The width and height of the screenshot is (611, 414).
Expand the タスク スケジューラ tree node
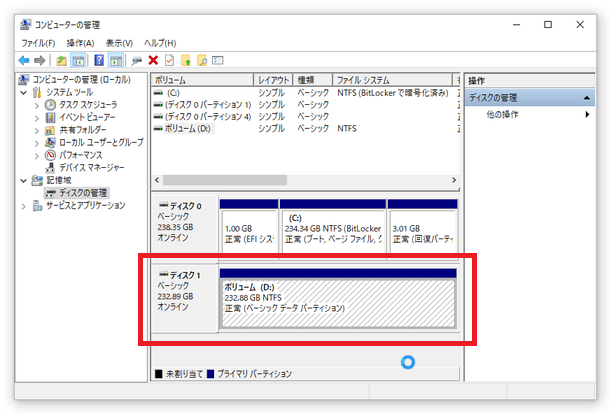37,105
